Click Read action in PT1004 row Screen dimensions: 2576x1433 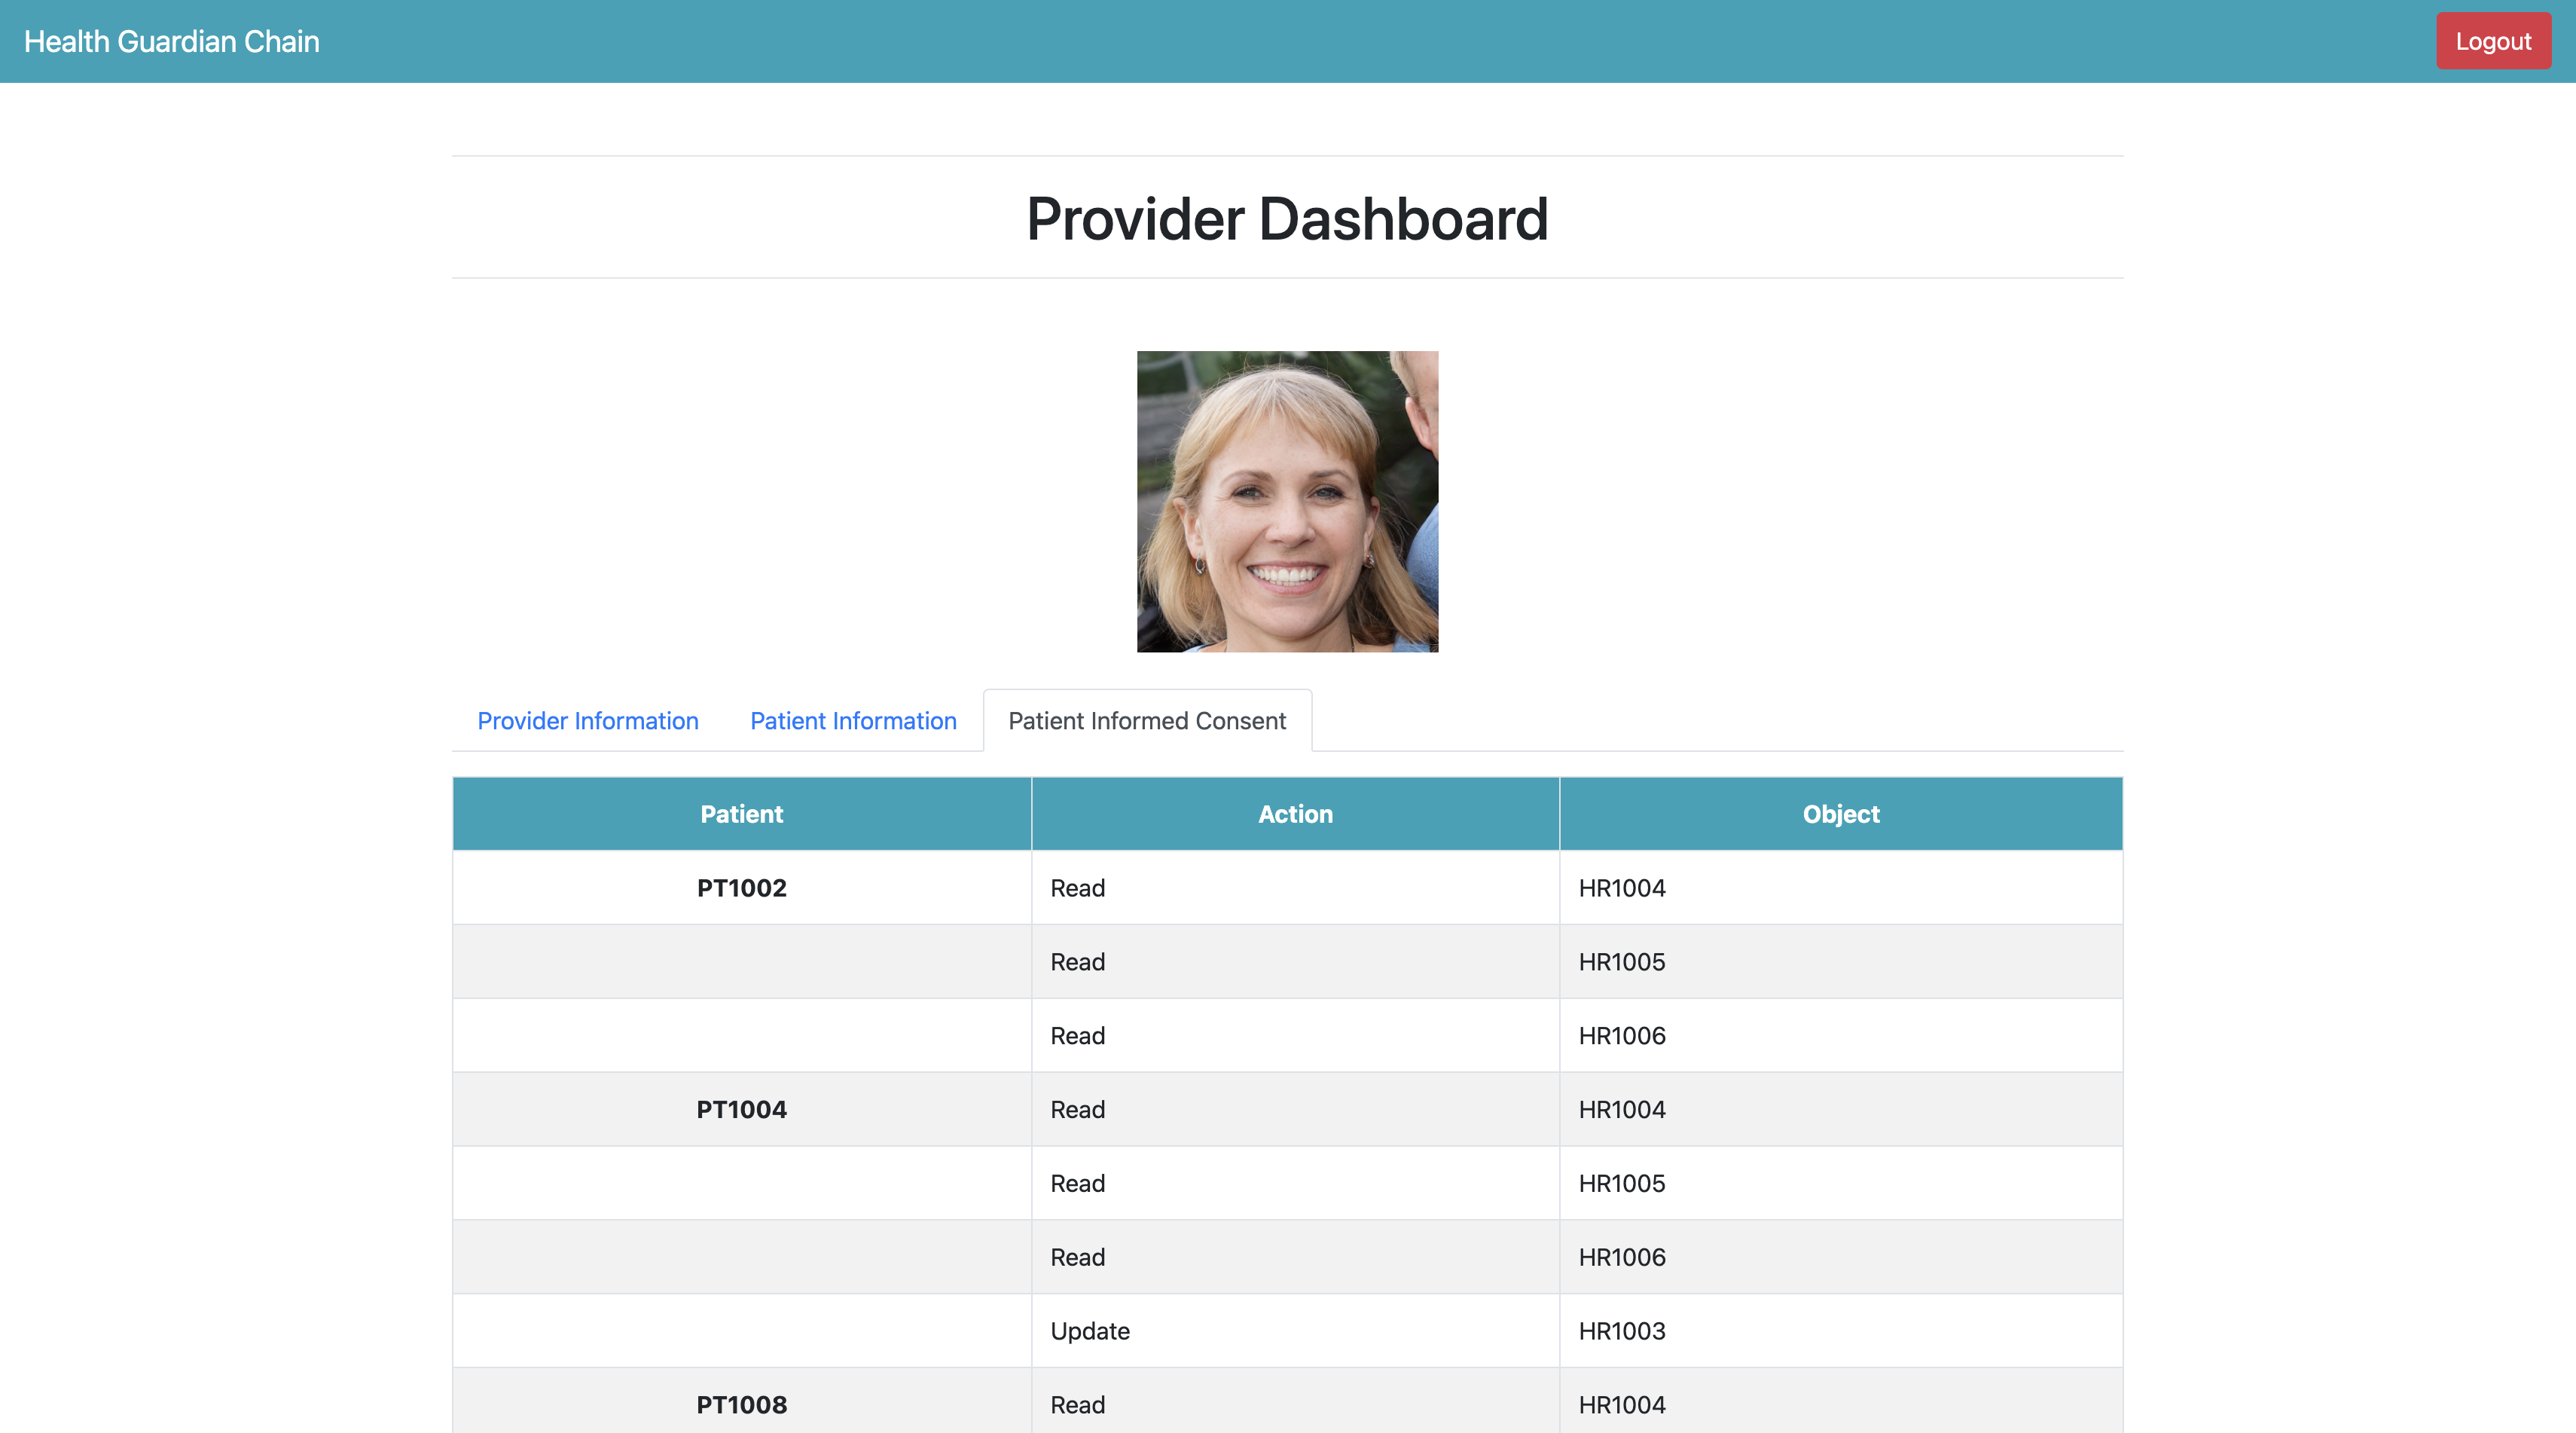pos(1077,1109)
